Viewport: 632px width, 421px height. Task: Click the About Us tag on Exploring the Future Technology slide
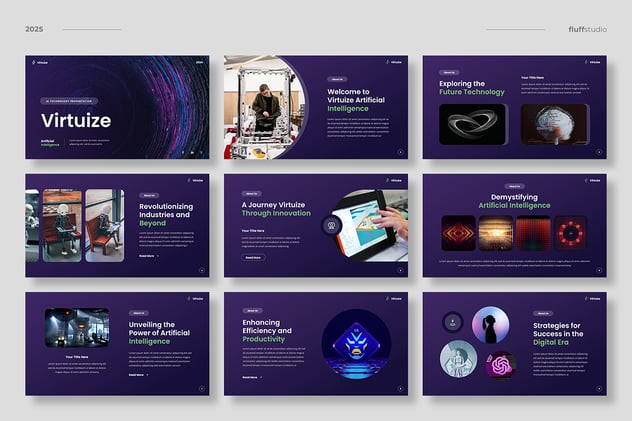tap(450, 72)
